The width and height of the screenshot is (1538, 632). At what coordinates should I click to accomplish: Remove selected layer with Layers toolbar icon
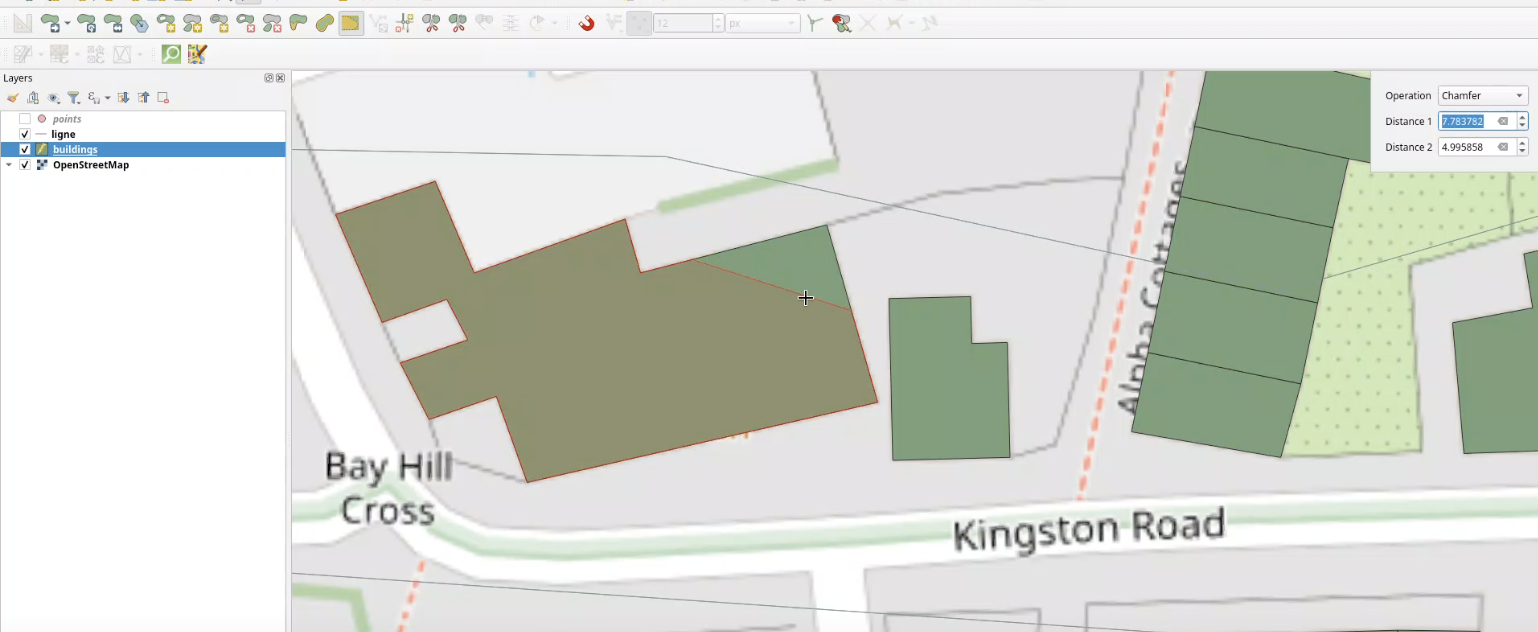click(163, 98)
